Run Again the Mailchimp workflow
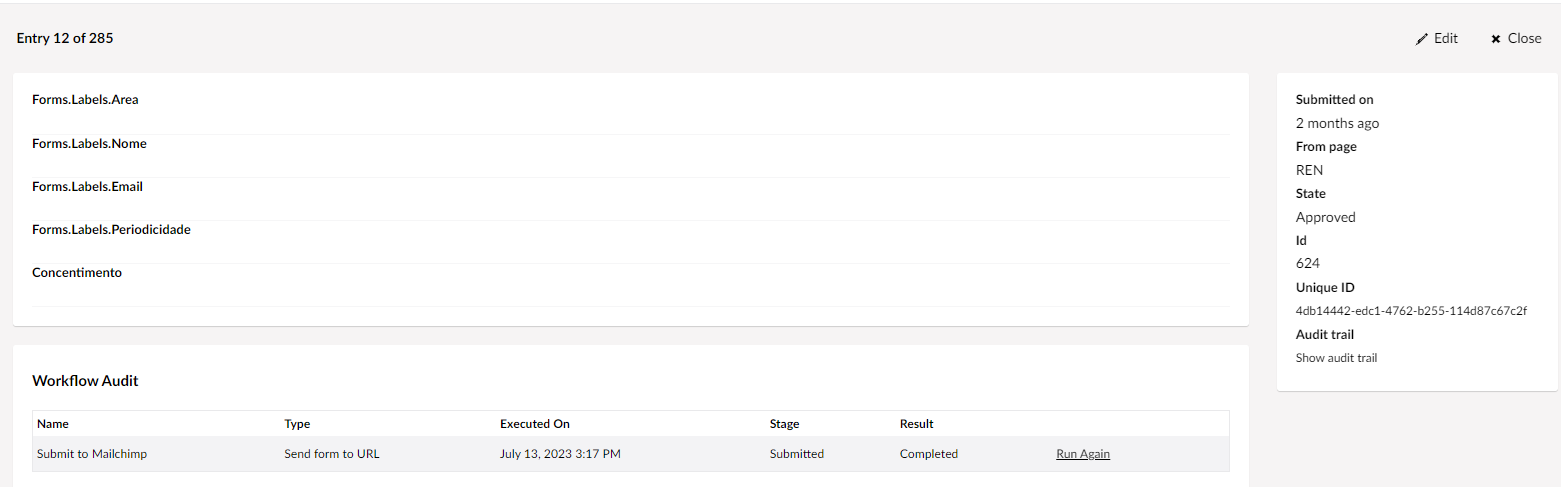 click(1082, 454)
